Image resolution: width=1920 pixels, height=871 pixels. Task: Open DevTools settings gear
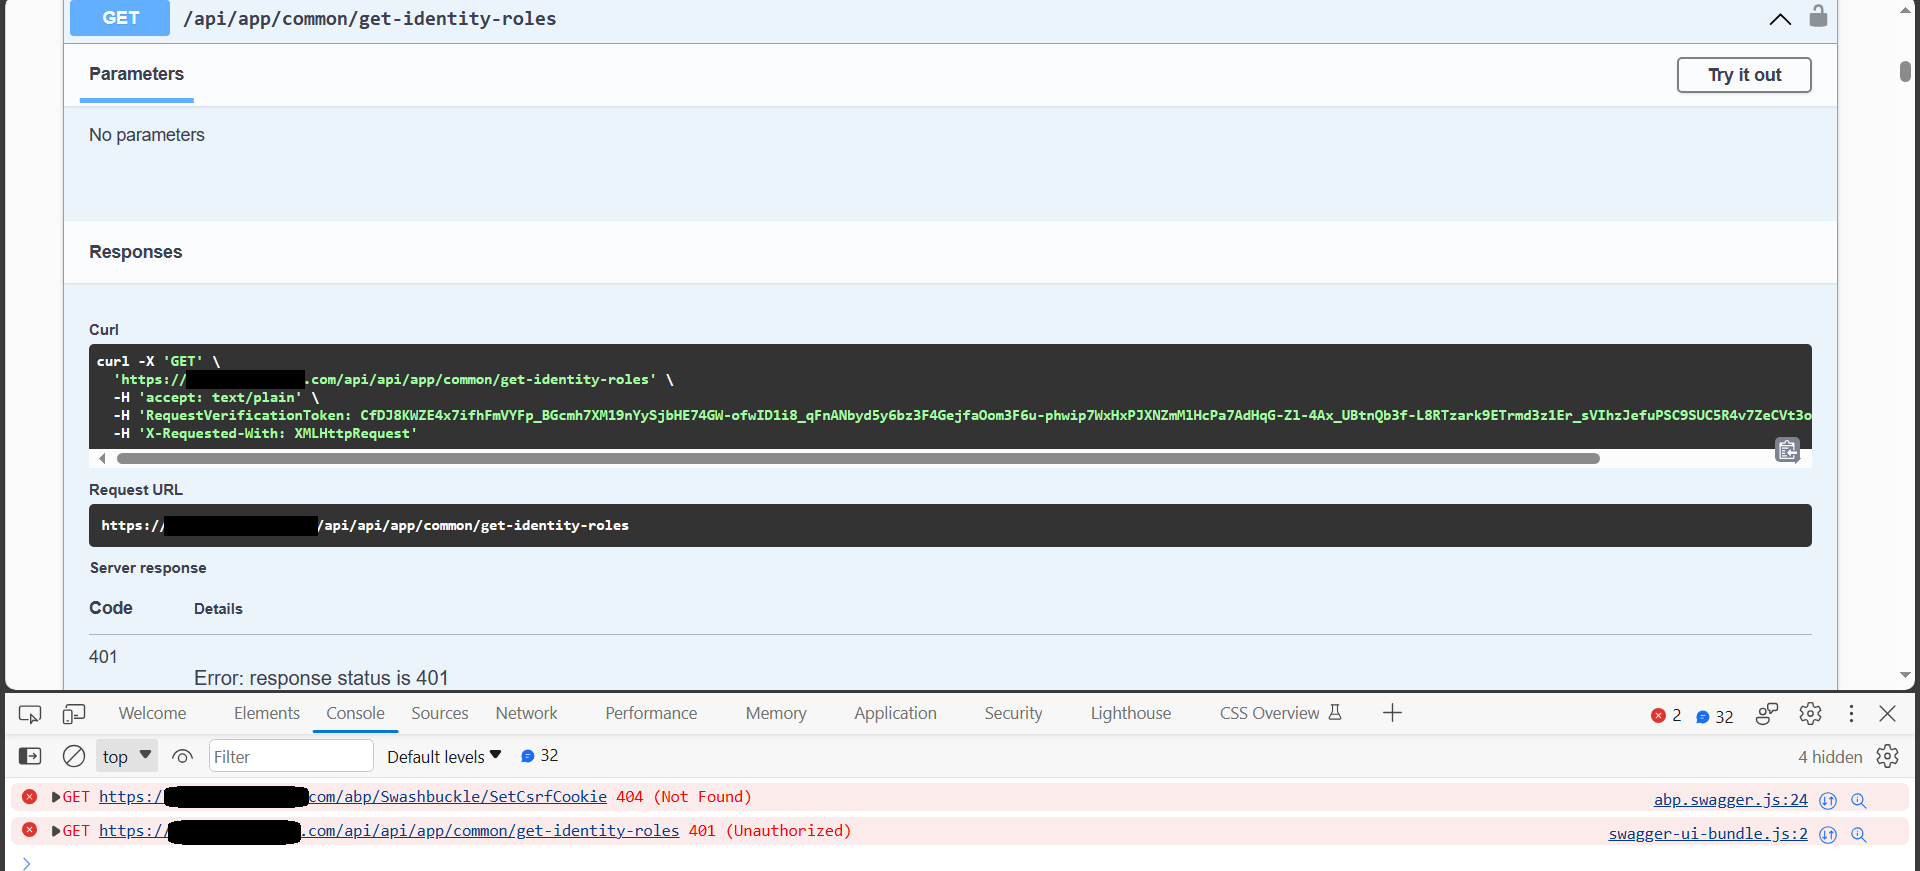(x=1810, y=714)
